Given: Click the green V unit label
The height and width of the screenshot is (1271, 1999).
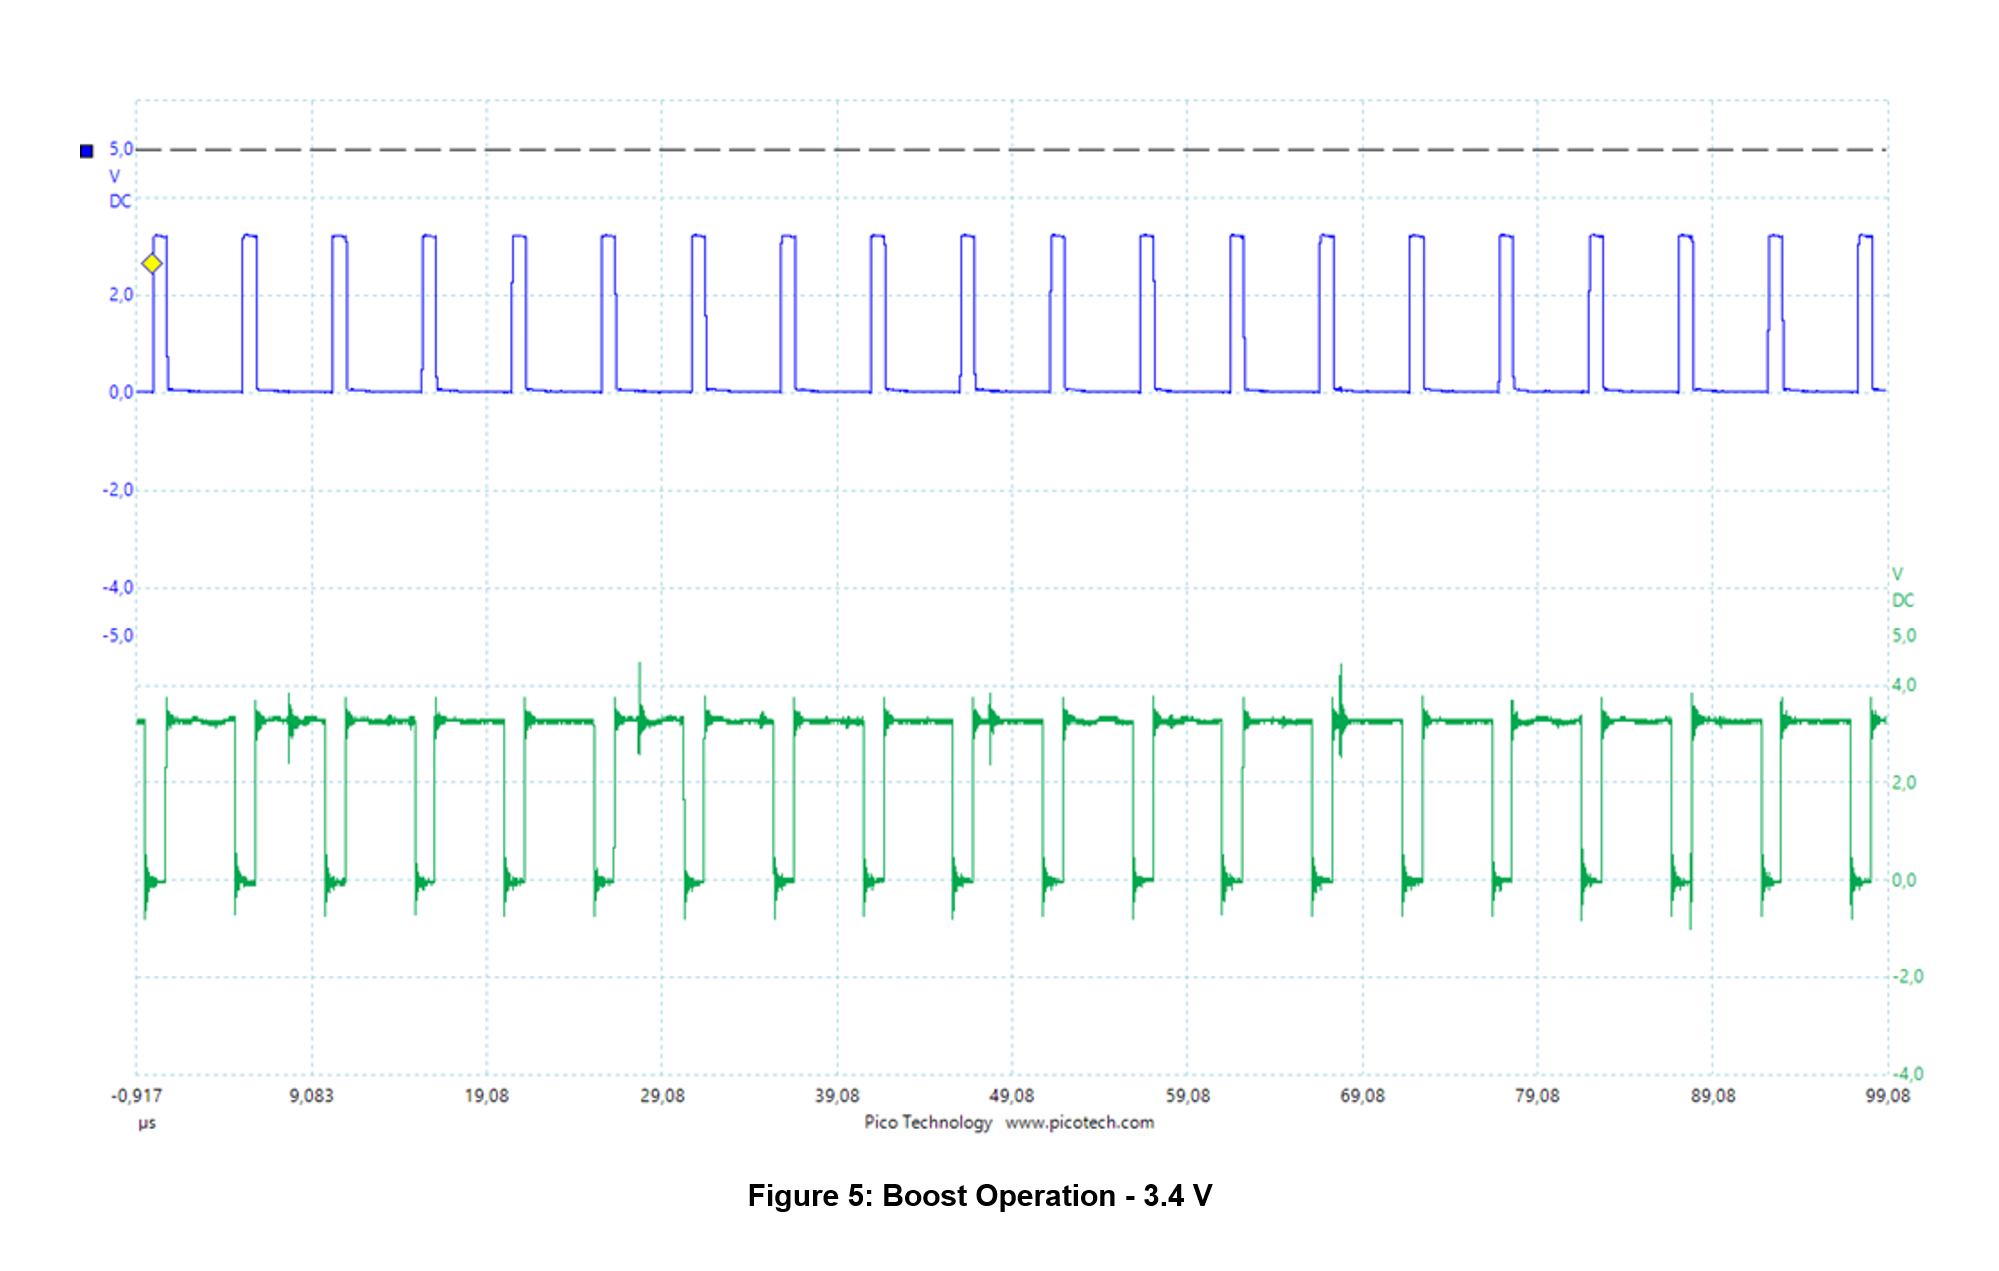Looking at the screenshot, I should tap(1897, 574).
